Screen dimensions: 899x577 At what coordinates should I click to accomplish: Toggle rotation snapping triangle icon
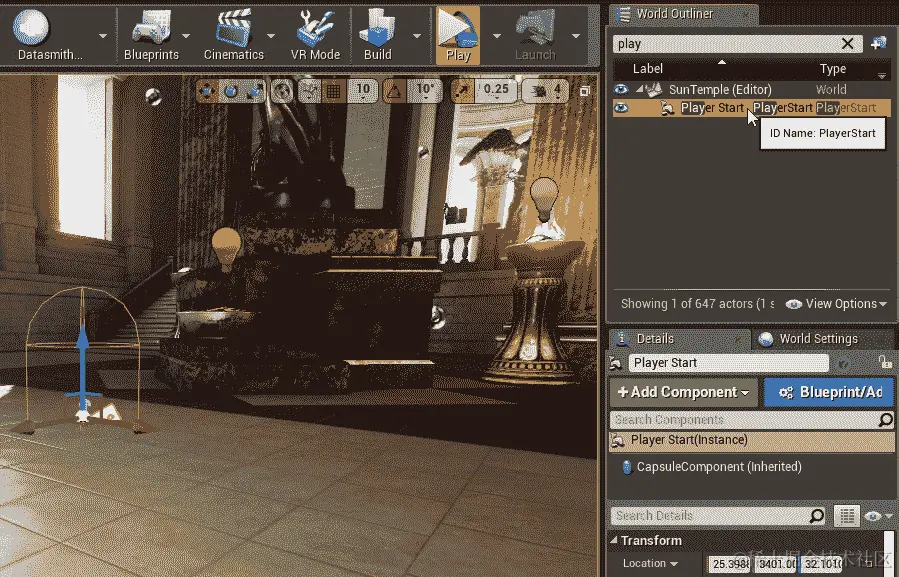pos(395,90)
